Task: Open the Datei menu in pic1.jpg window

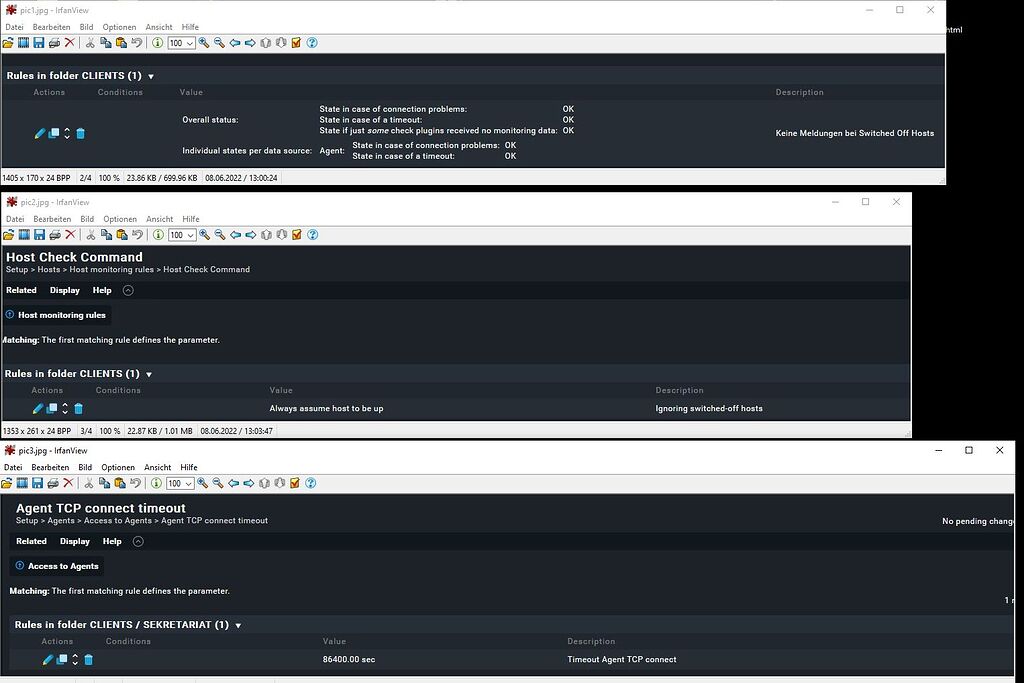Action: click(15, 27)
